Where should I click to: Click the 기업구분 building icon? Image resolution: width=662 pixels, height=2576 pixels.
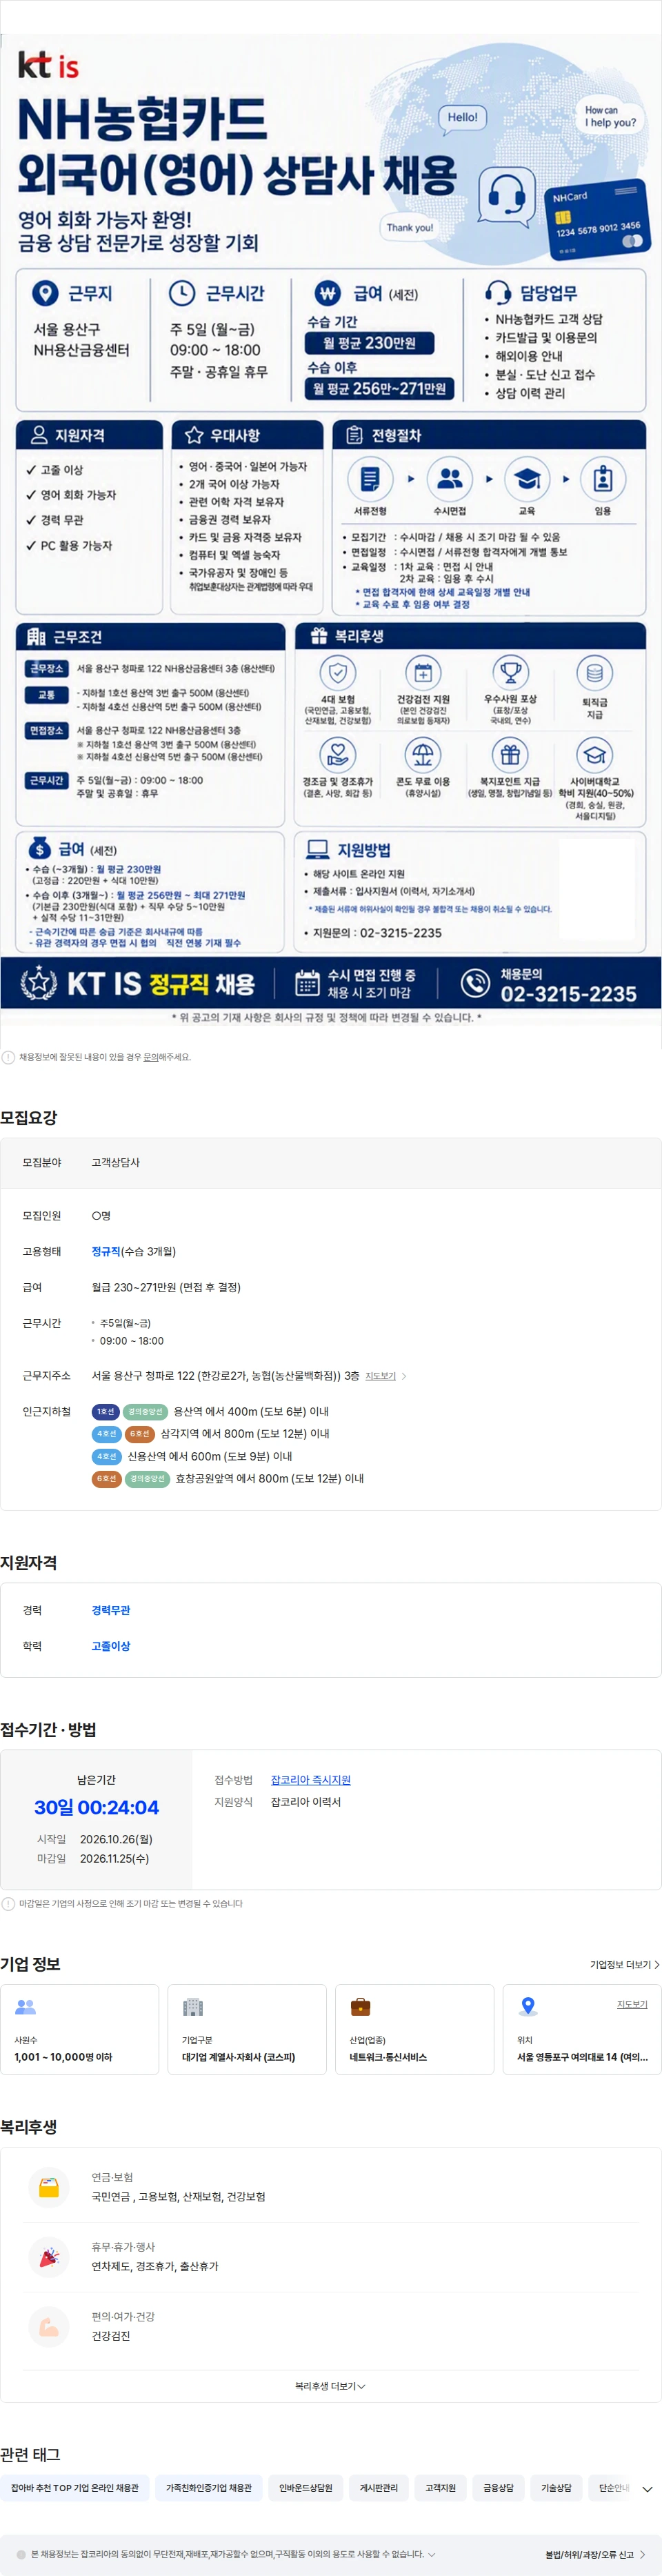193,2007
